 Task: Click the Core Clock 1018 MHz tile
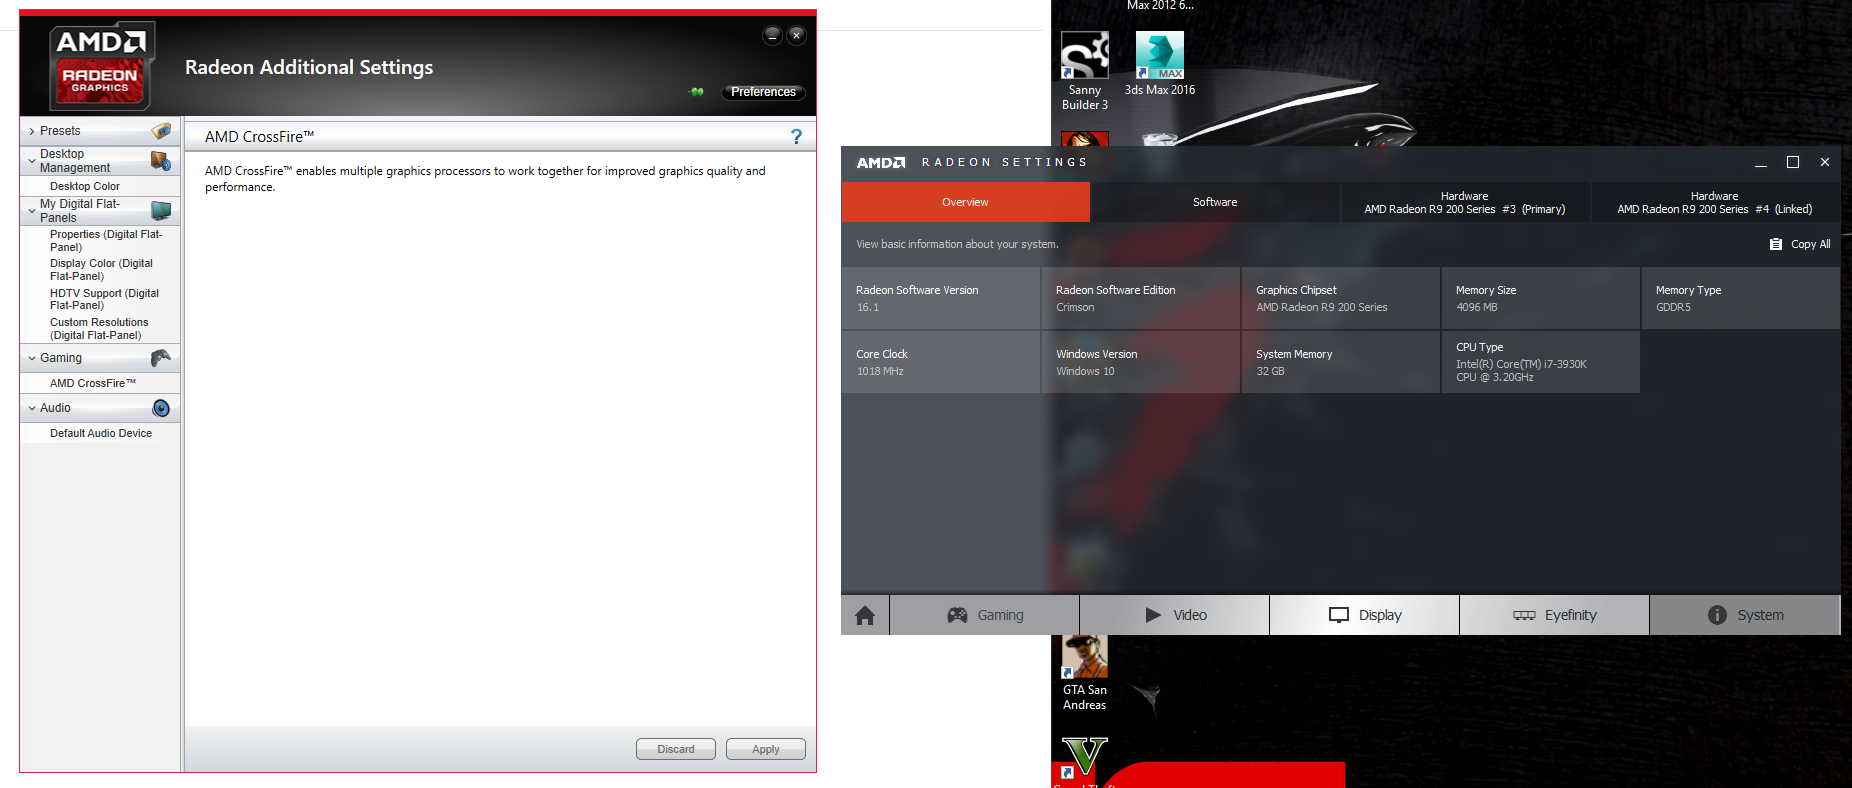tap(940, 362)
